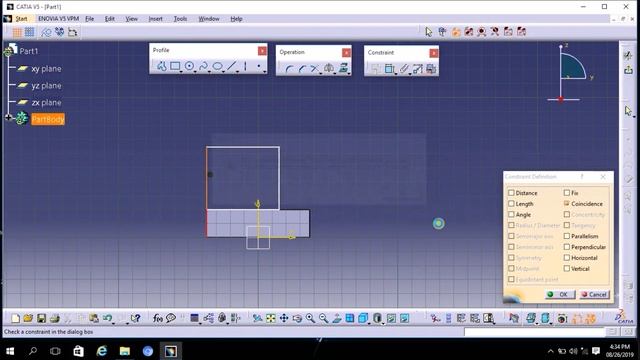Click the Exit Workbench icon

629,70
